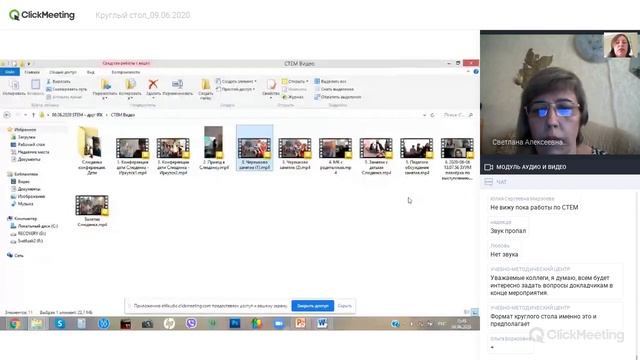Click the 09.06.2020 STEM breadcrumb segment
The image size is (640, 360).
pos(77,115)
